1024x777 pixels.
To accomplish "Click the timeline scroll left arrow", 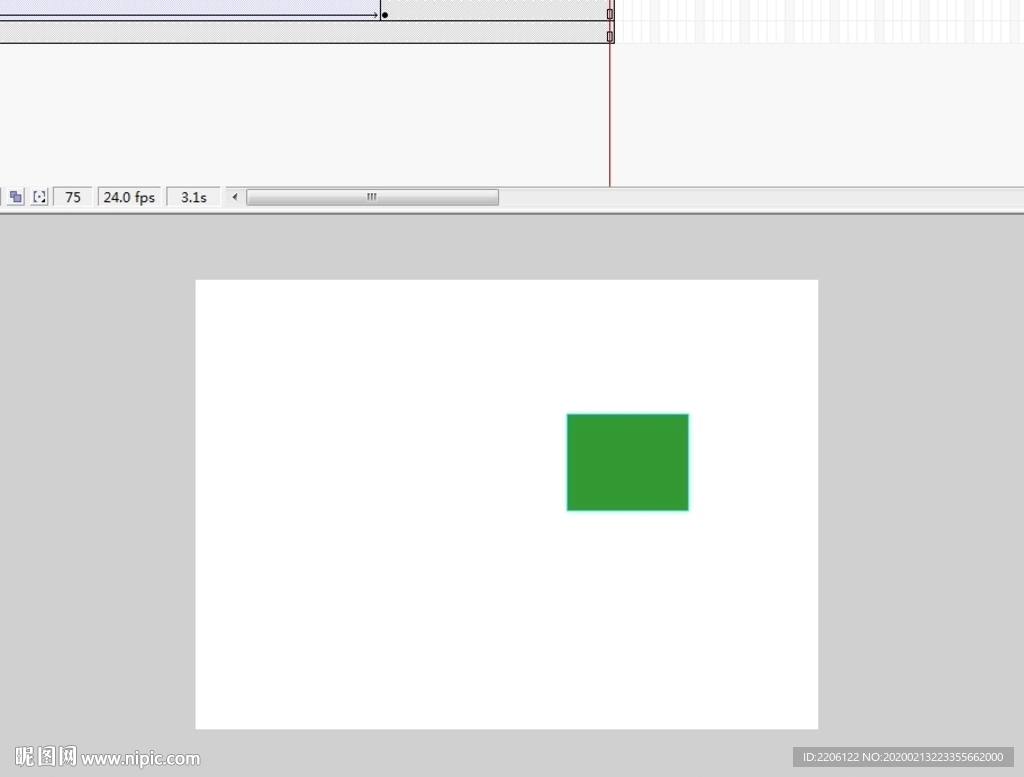I will pyautogui.click(x=234, y=197).
